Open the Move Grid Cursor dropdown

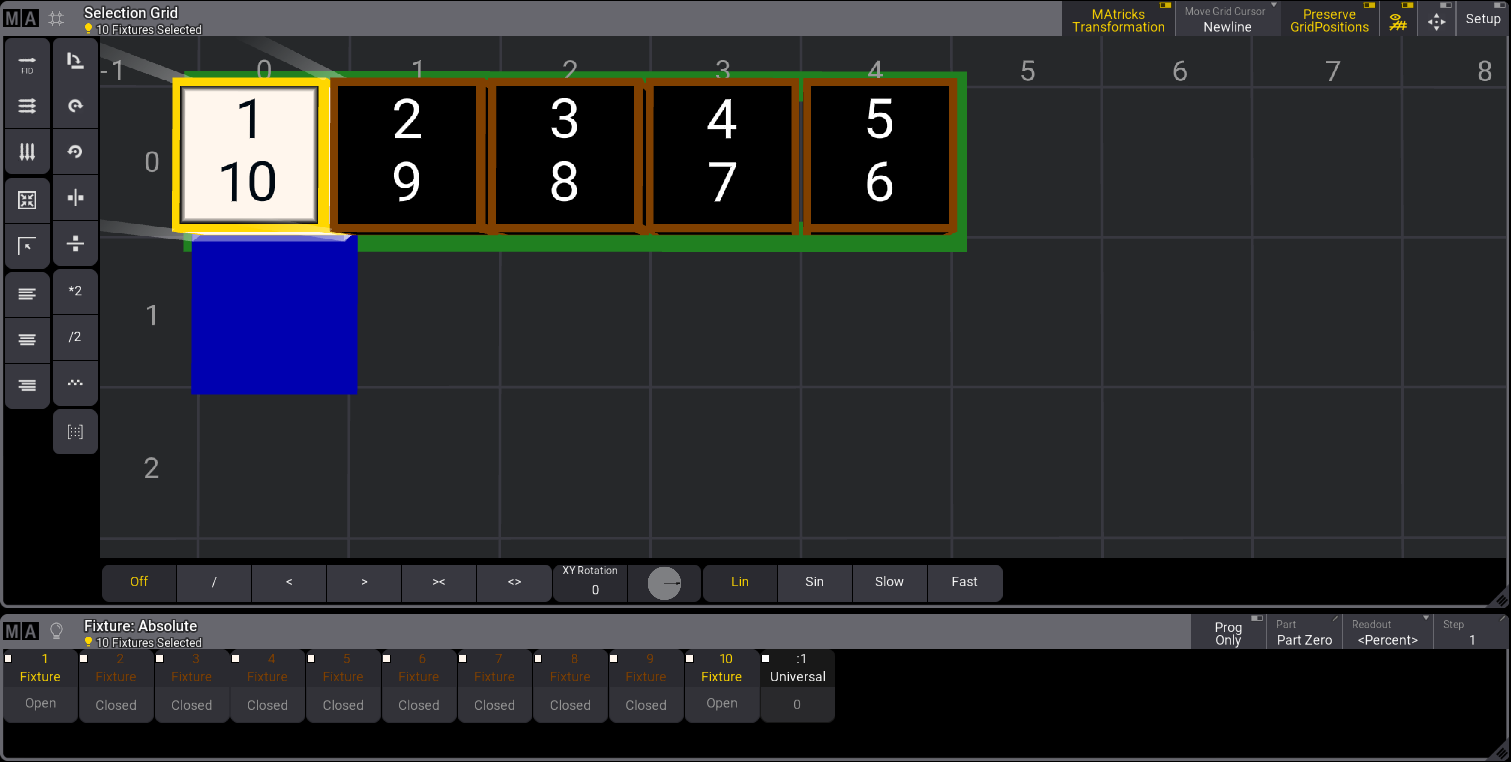(x=1227, y=20)
